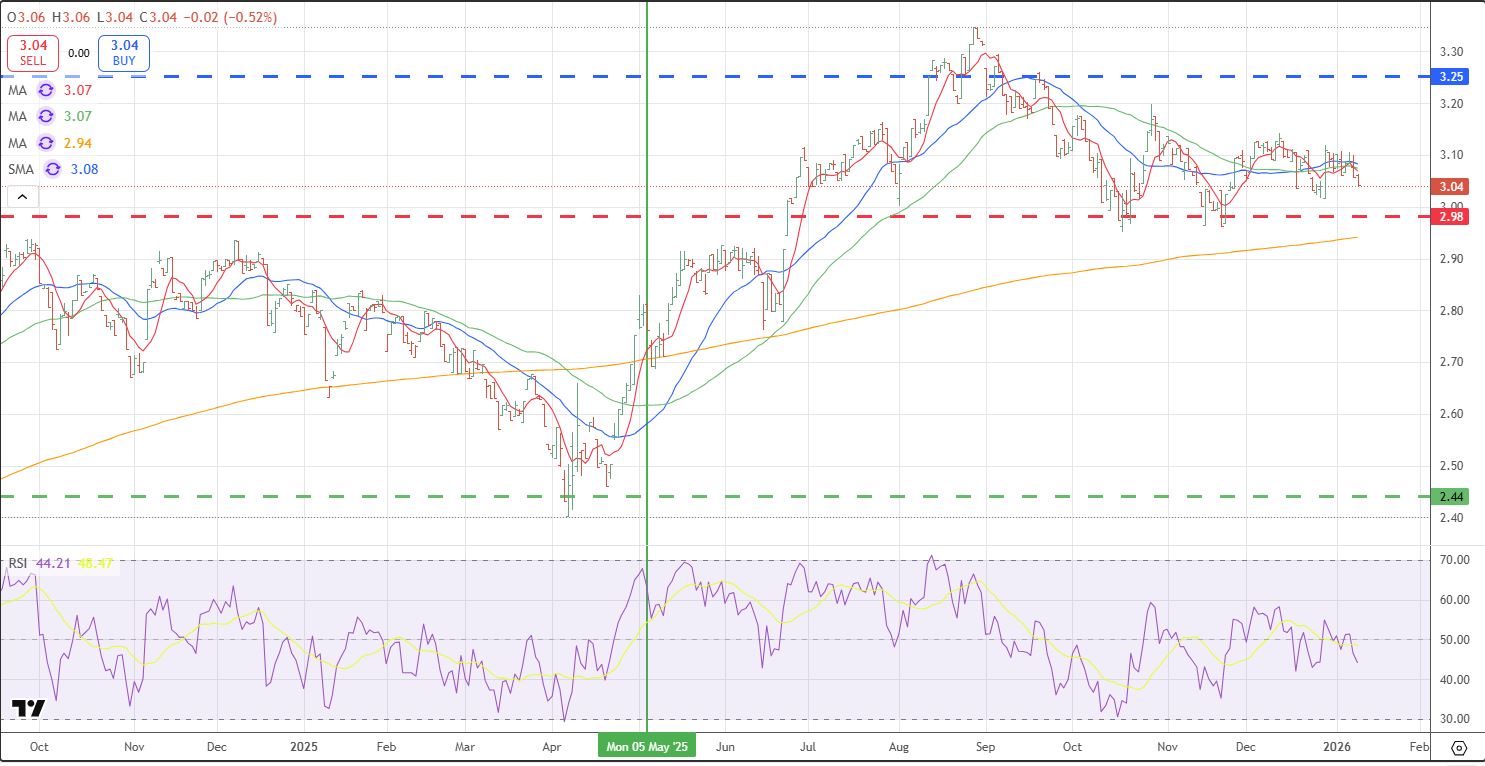The width and height of the screenshot is (1485, 766).
Task: Click refresh icon beside green MA 3.07
Action: pyautogui.click(x=45, y=117)
